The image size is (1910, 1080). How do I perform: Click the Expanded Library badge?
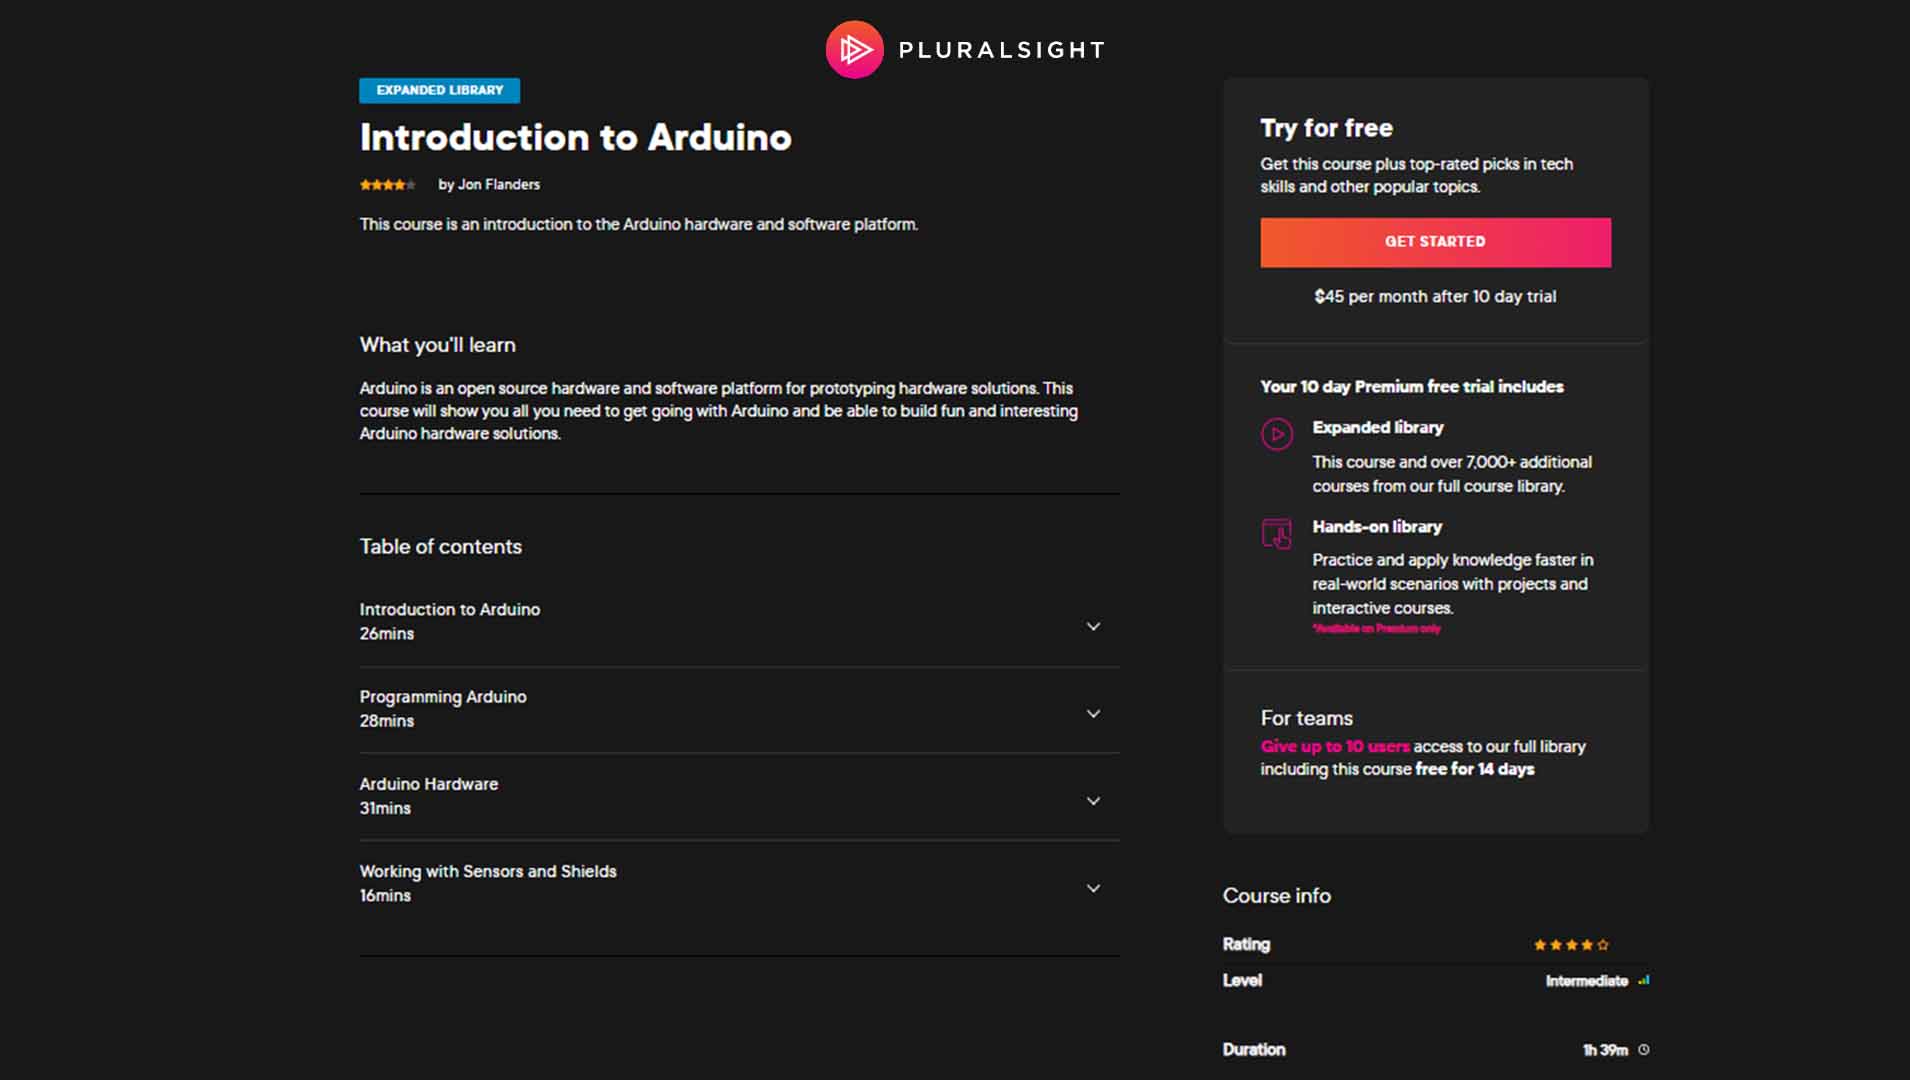(439, 91)
